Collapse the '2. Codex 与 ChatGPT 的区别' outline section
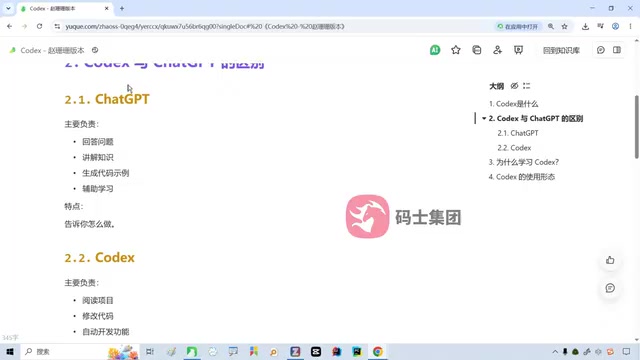This screenshot has width=640, height=360. tap(484, 118)
